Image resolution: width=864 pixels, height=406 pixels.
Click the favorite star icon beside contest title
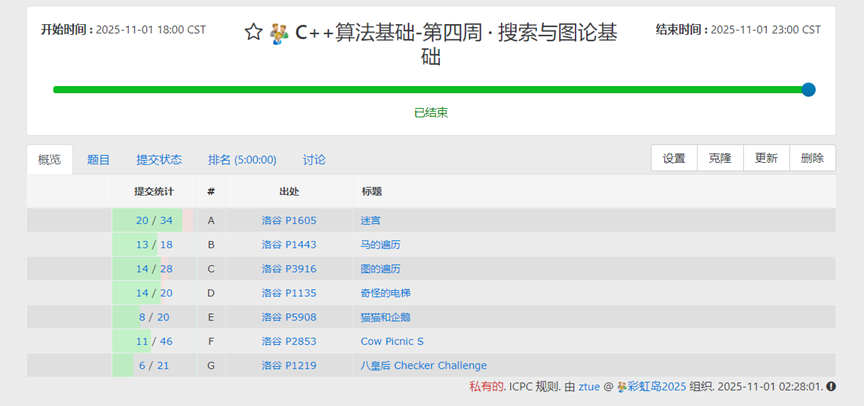pyautogui.click(x=253, y=33)
